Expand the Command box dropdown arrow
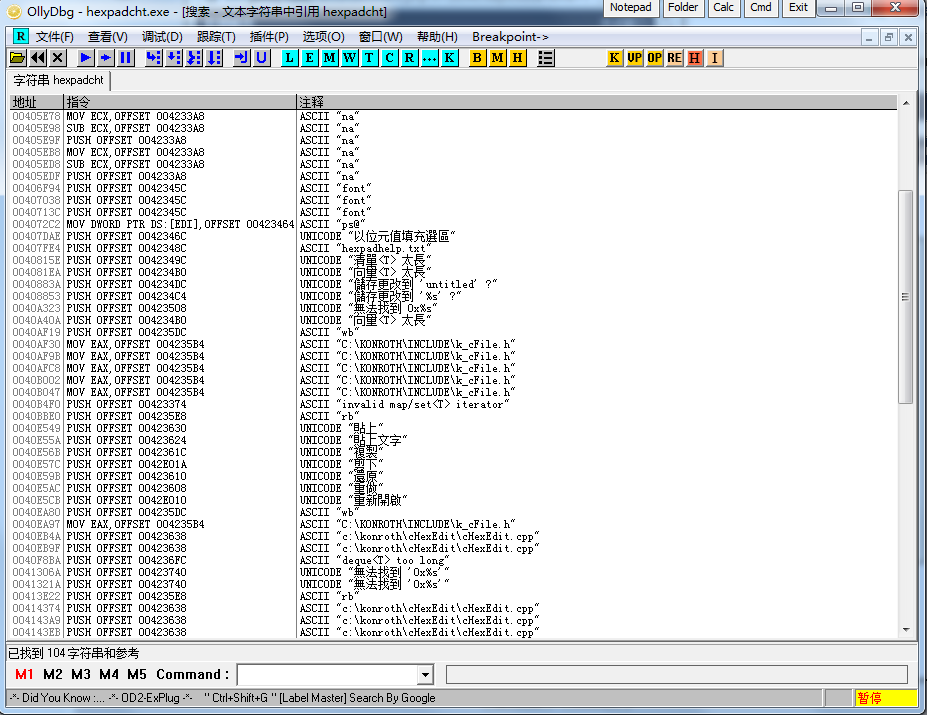Screen dimensions: 927x715 click(x=425, y=674)
